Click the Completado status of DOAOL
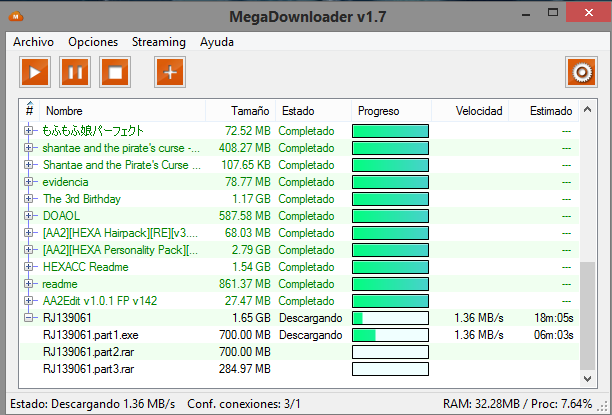The image size is (612, 415). (306, 216)
